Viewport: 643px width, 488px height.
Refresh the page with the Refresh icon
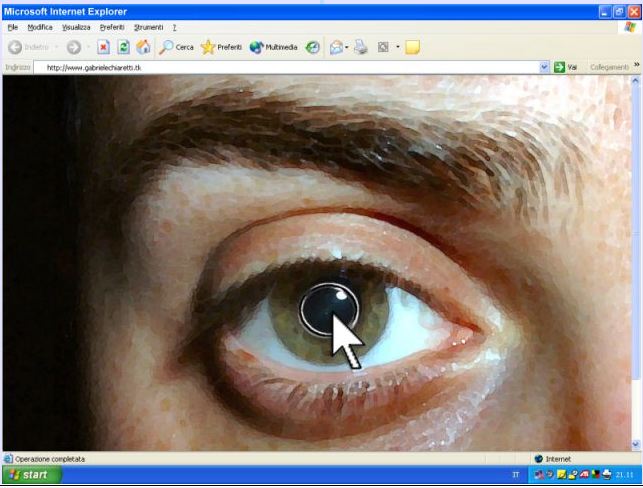[x=123, y=47]
